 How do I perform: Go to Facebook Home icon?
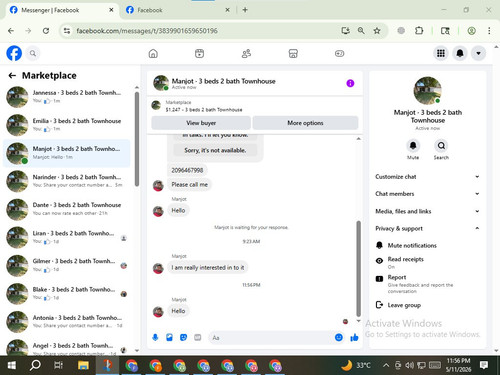pos(153,53)
